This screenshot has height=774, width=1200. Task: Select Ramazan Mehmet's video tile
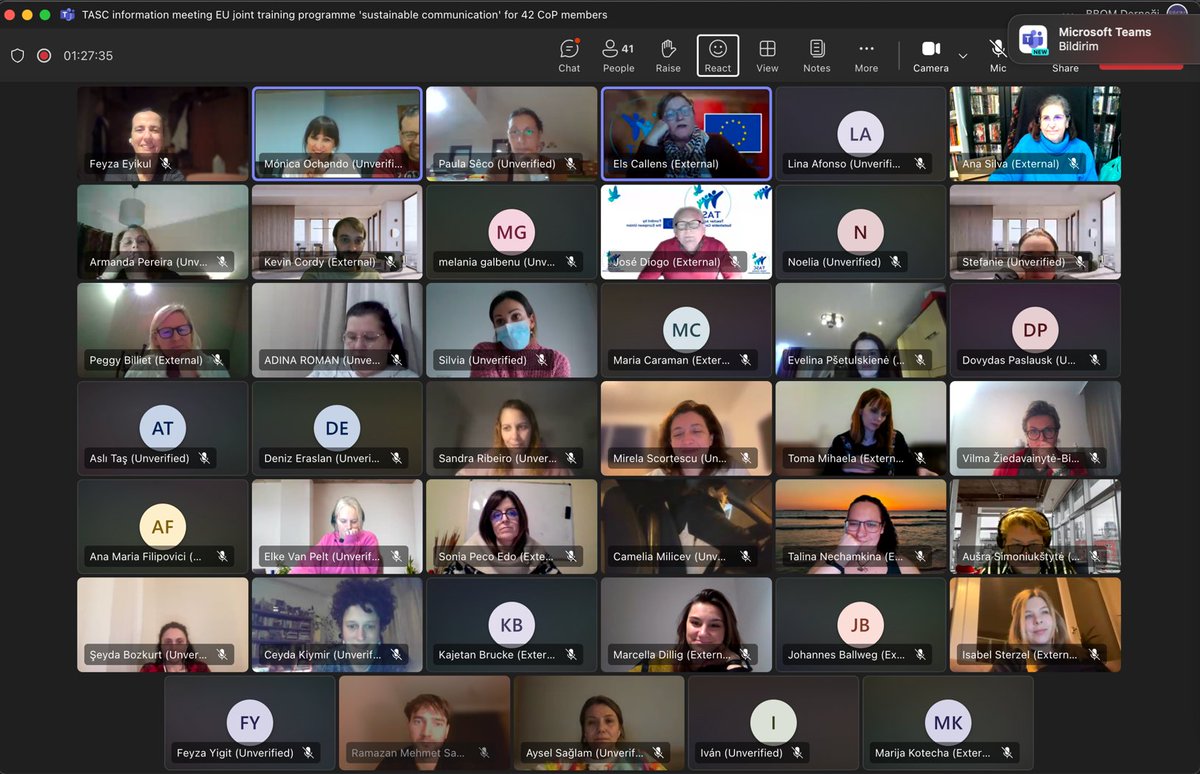tap(425, 722)
